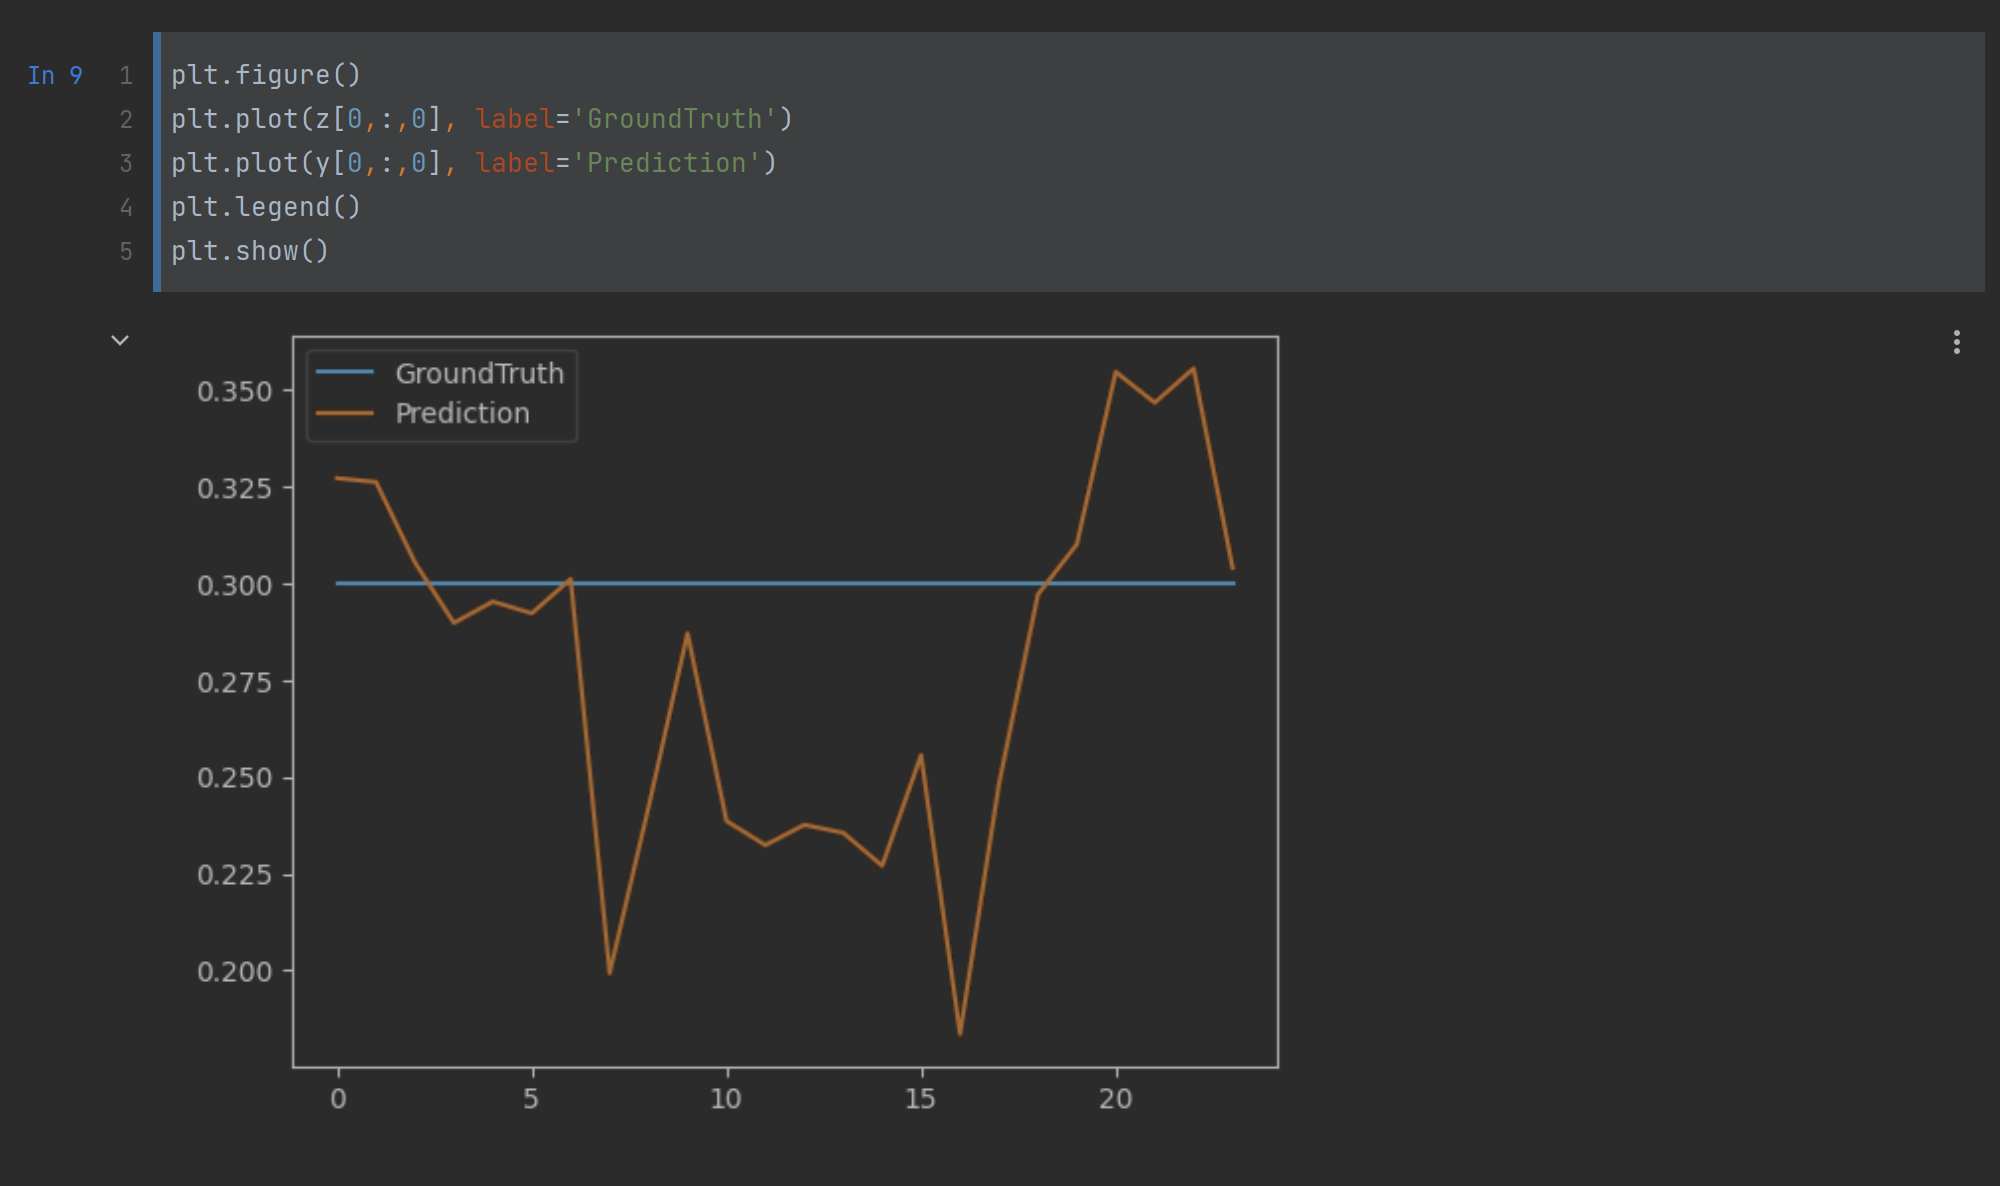Click the GroundTruth entry in the plot legend
The image size is (2000, 1186).
[x=480, y=373]
